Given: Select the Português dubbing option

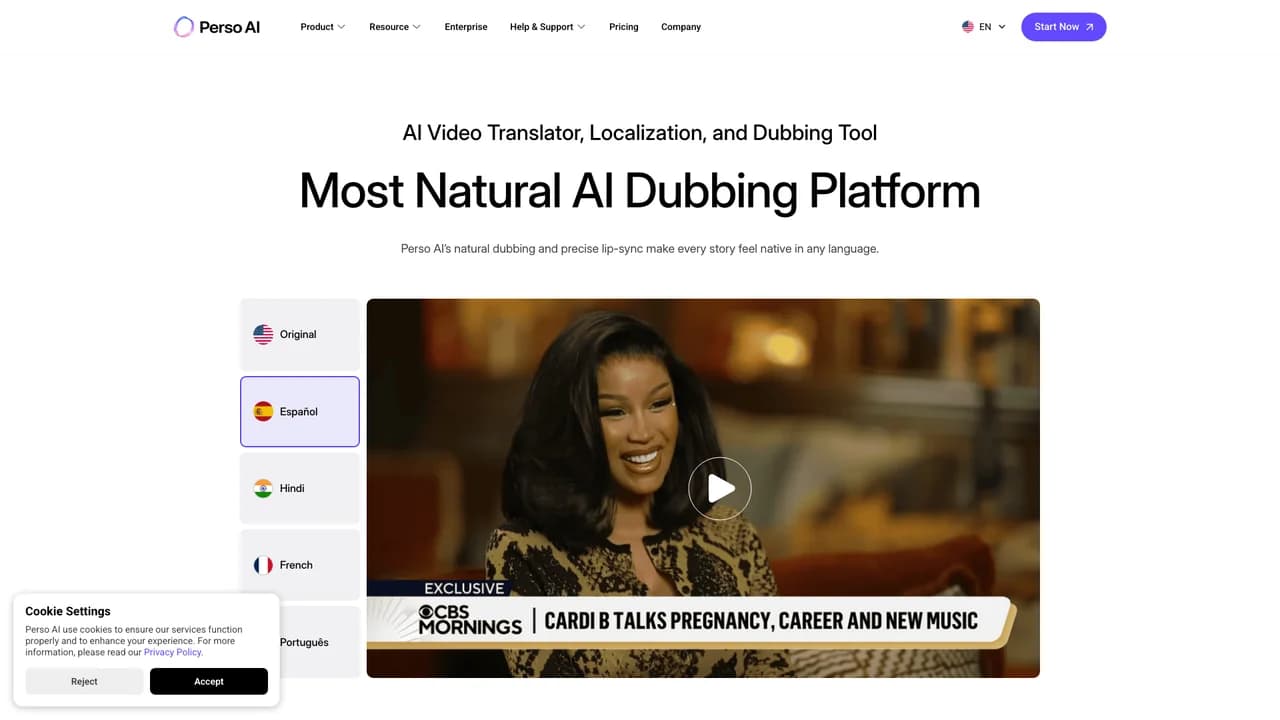Looking at the screenshot, I should (x=300, y=642).
